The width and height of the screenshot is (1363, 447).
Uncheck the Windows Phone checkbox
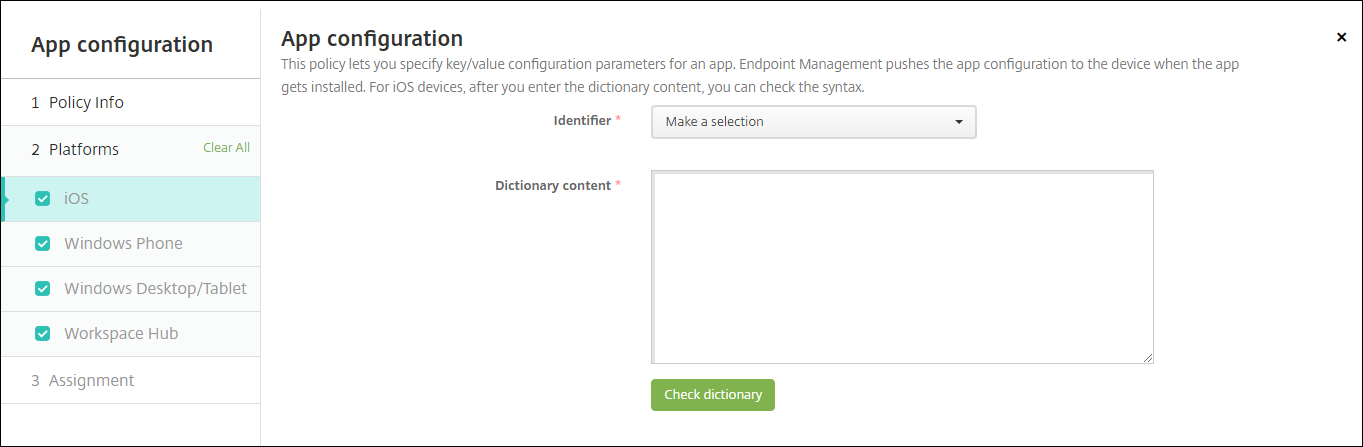(x=42, y=243)
